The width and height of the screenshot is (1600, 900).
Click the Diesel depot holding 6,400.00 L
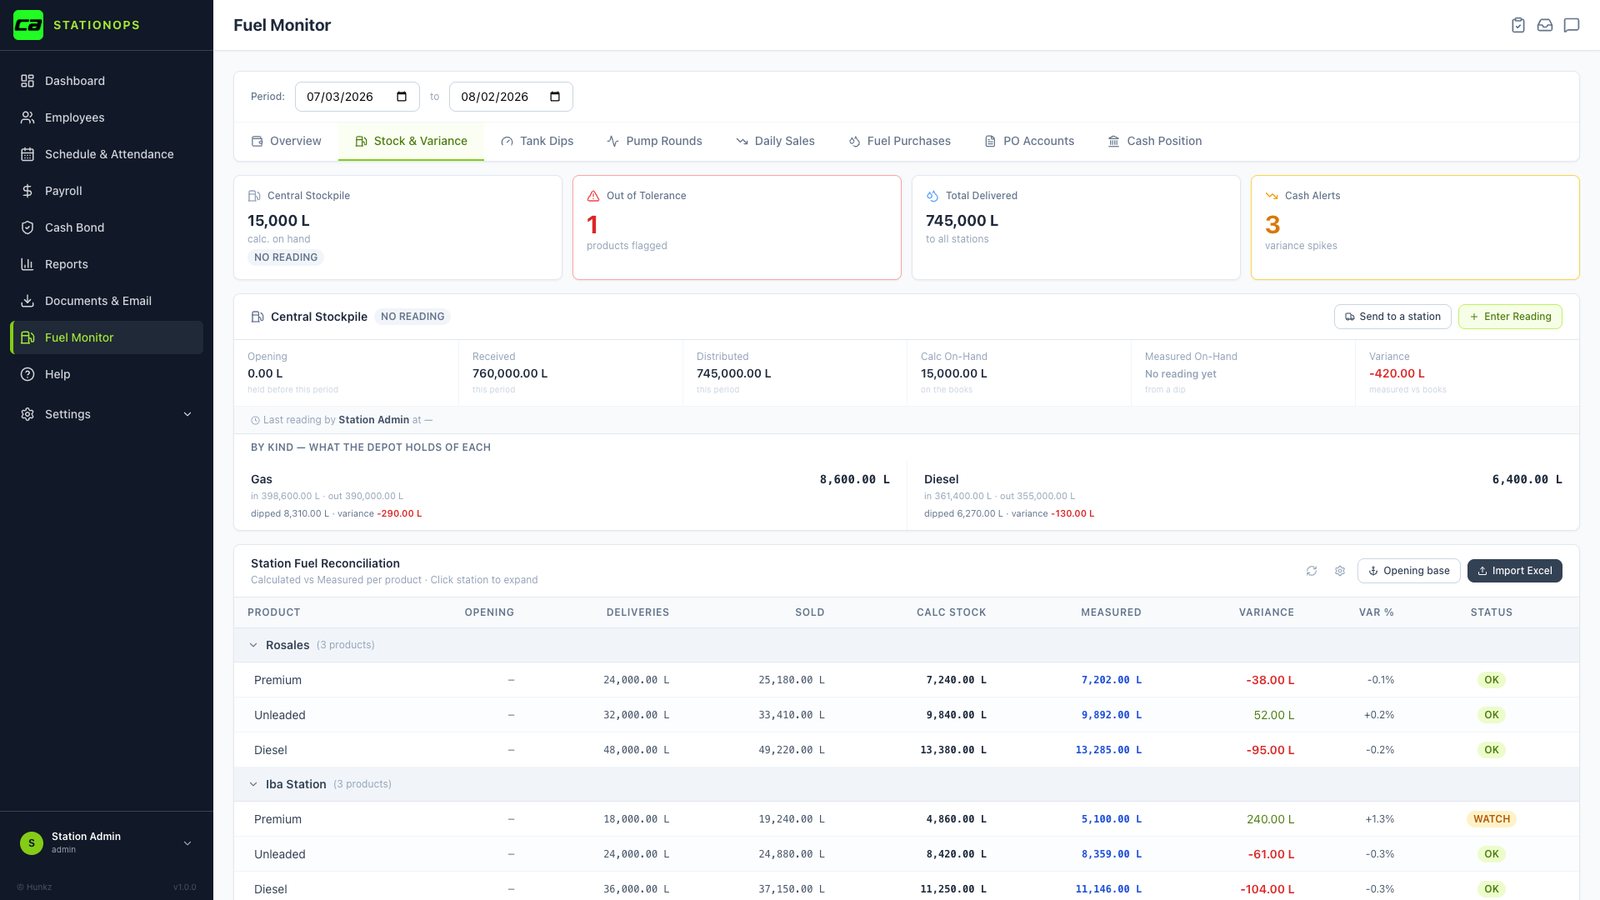[1527, 480]
